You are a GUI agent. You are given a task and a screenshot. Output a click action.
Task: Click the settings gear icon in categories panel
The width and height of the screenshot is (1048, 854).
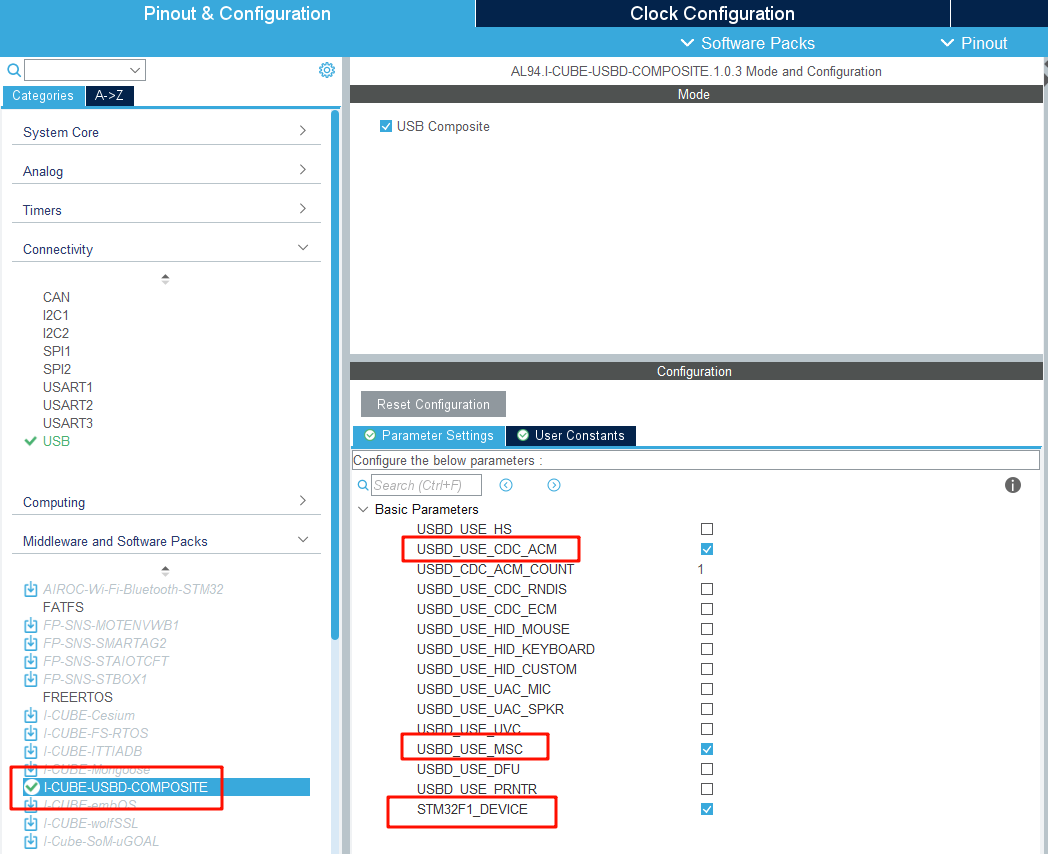point(326,70)
